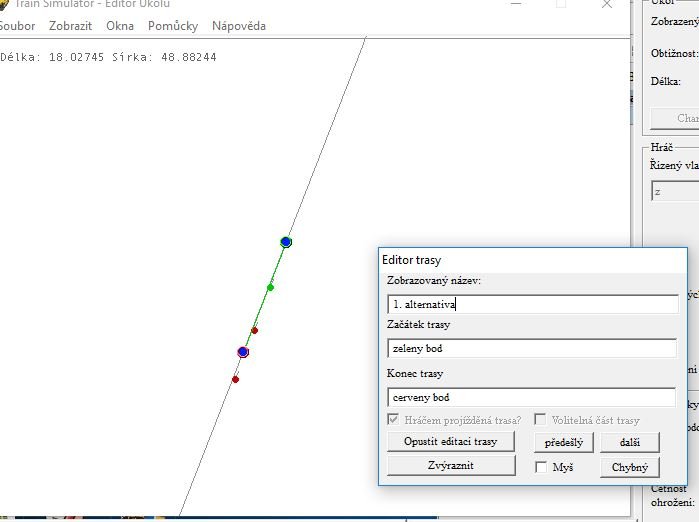Toggle Hráčem projížděná trasa checkbox
This screenshot has height=522, width=699.
393,419
